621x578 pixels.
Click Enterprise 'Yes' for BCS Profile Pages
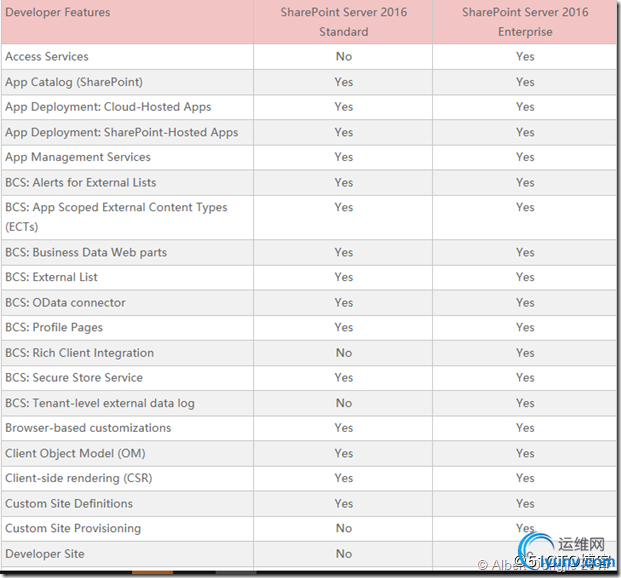525,328
